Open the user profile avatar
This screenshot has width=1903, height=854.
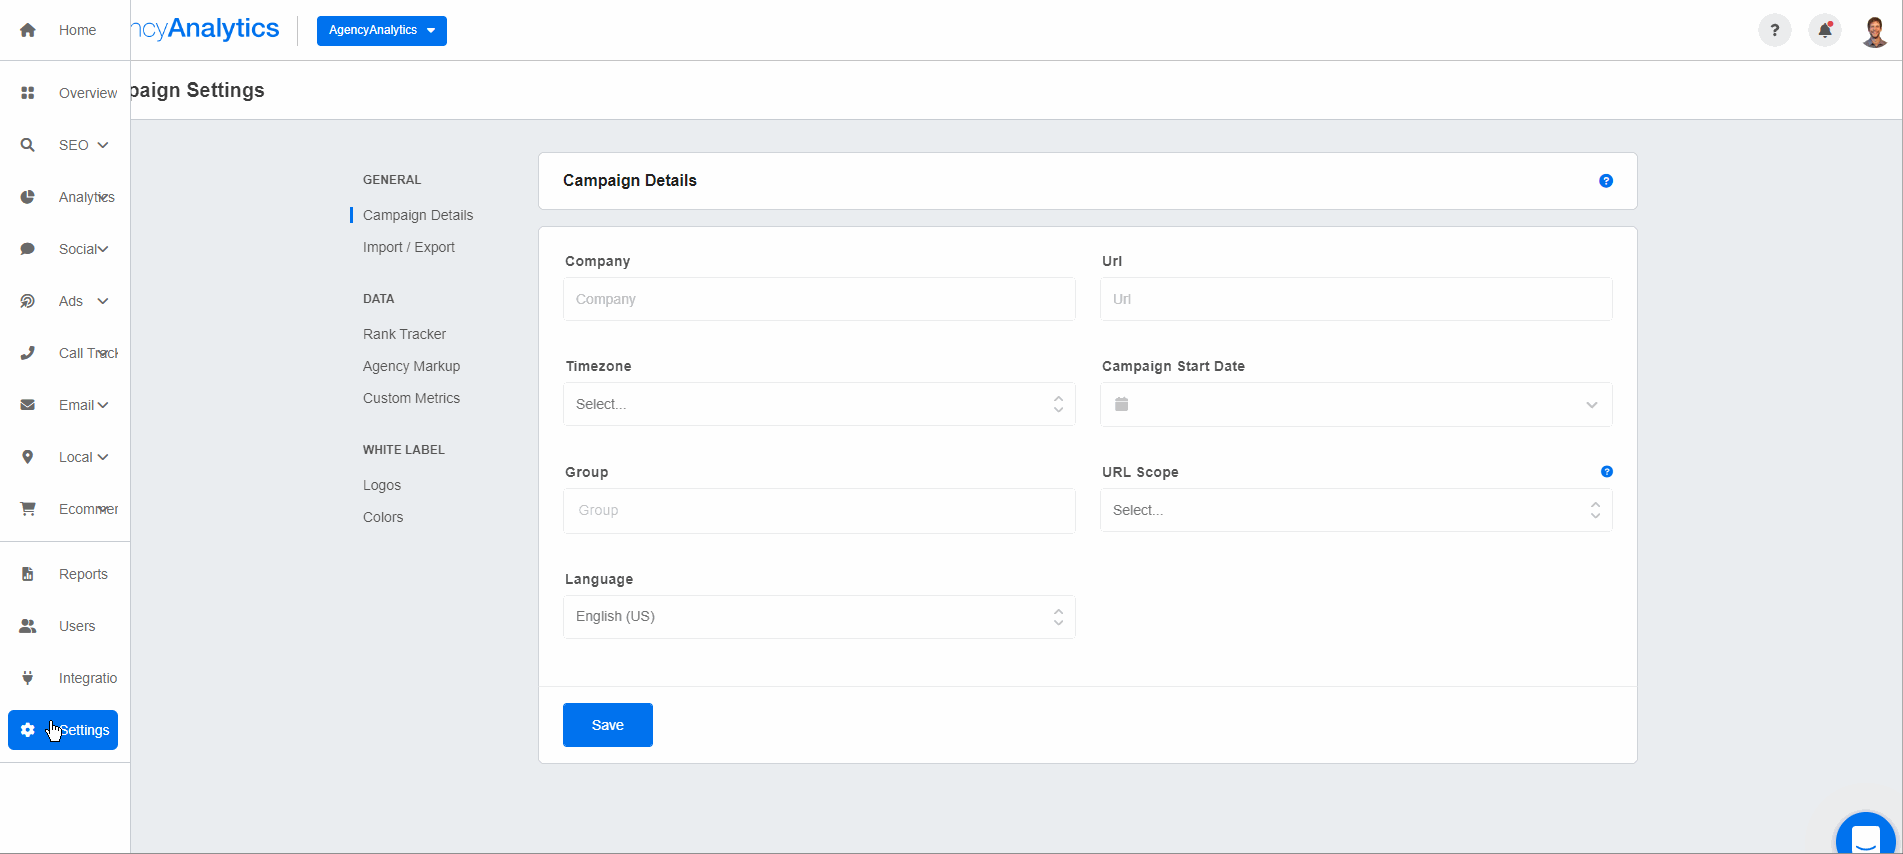(x=1874, y=31)
